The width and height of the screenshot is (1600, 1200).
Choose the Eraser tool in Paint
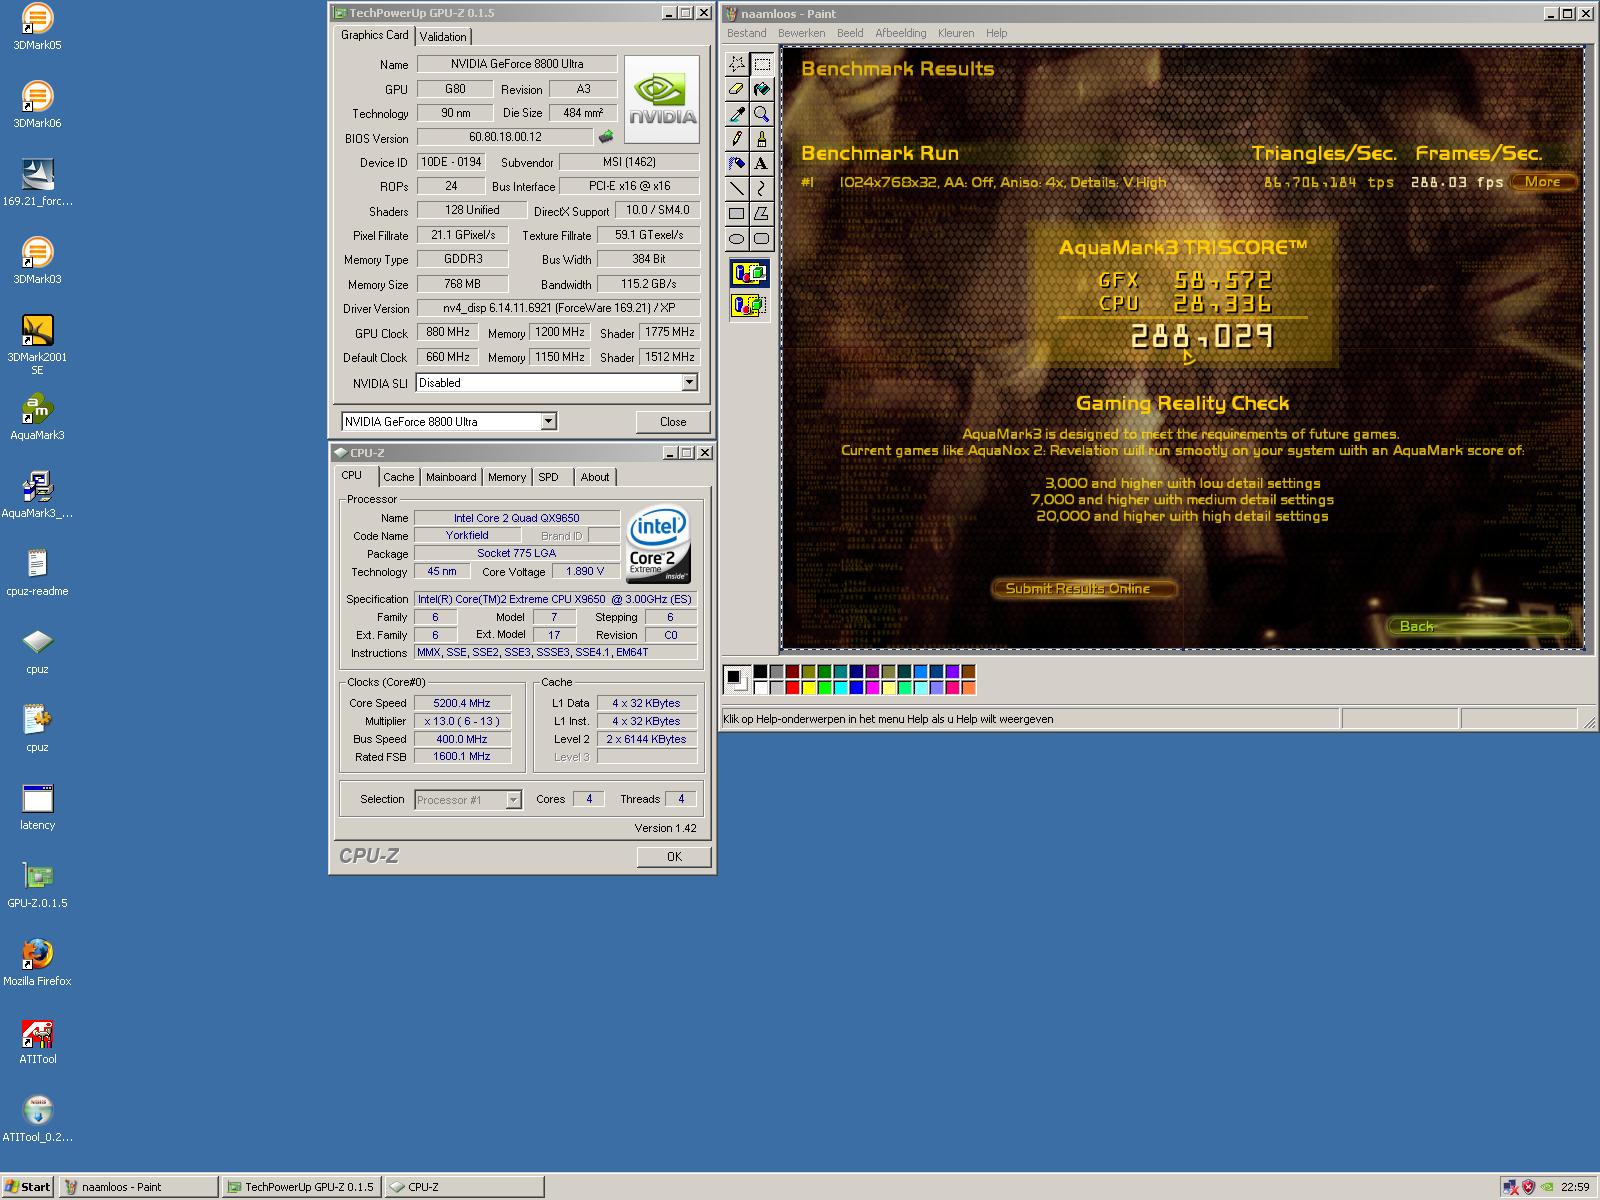[737, 89]
